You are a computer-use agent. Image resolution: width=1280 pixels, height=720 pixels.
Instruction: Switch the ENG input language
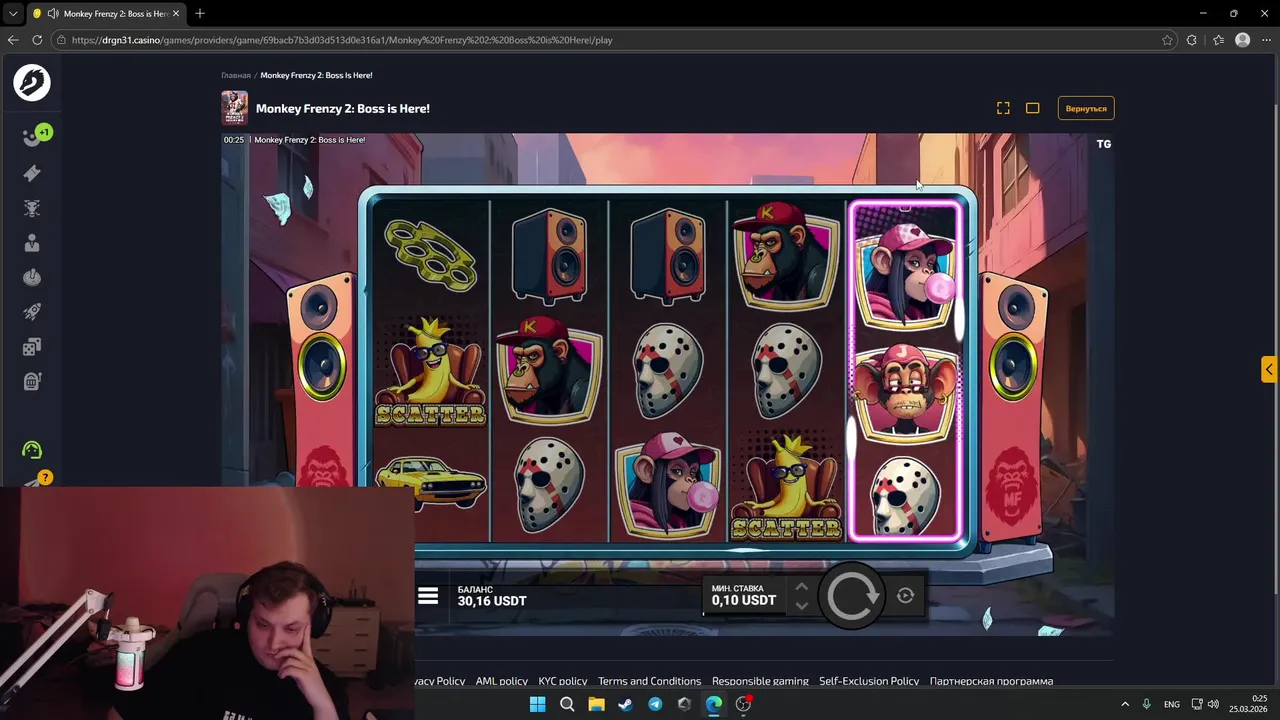click(1172, 704)
